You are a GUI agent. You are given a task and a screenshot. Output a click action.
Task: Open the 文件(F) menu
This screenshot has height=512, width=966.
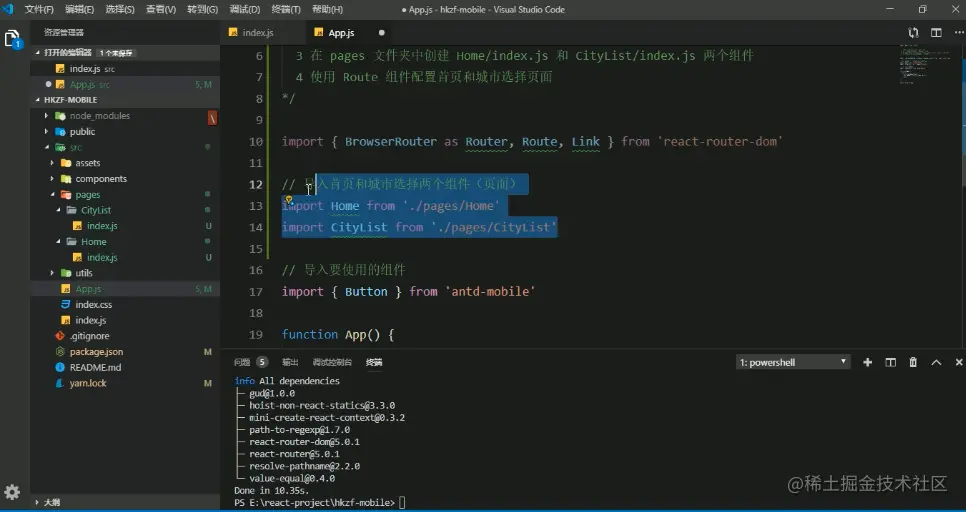39,9
